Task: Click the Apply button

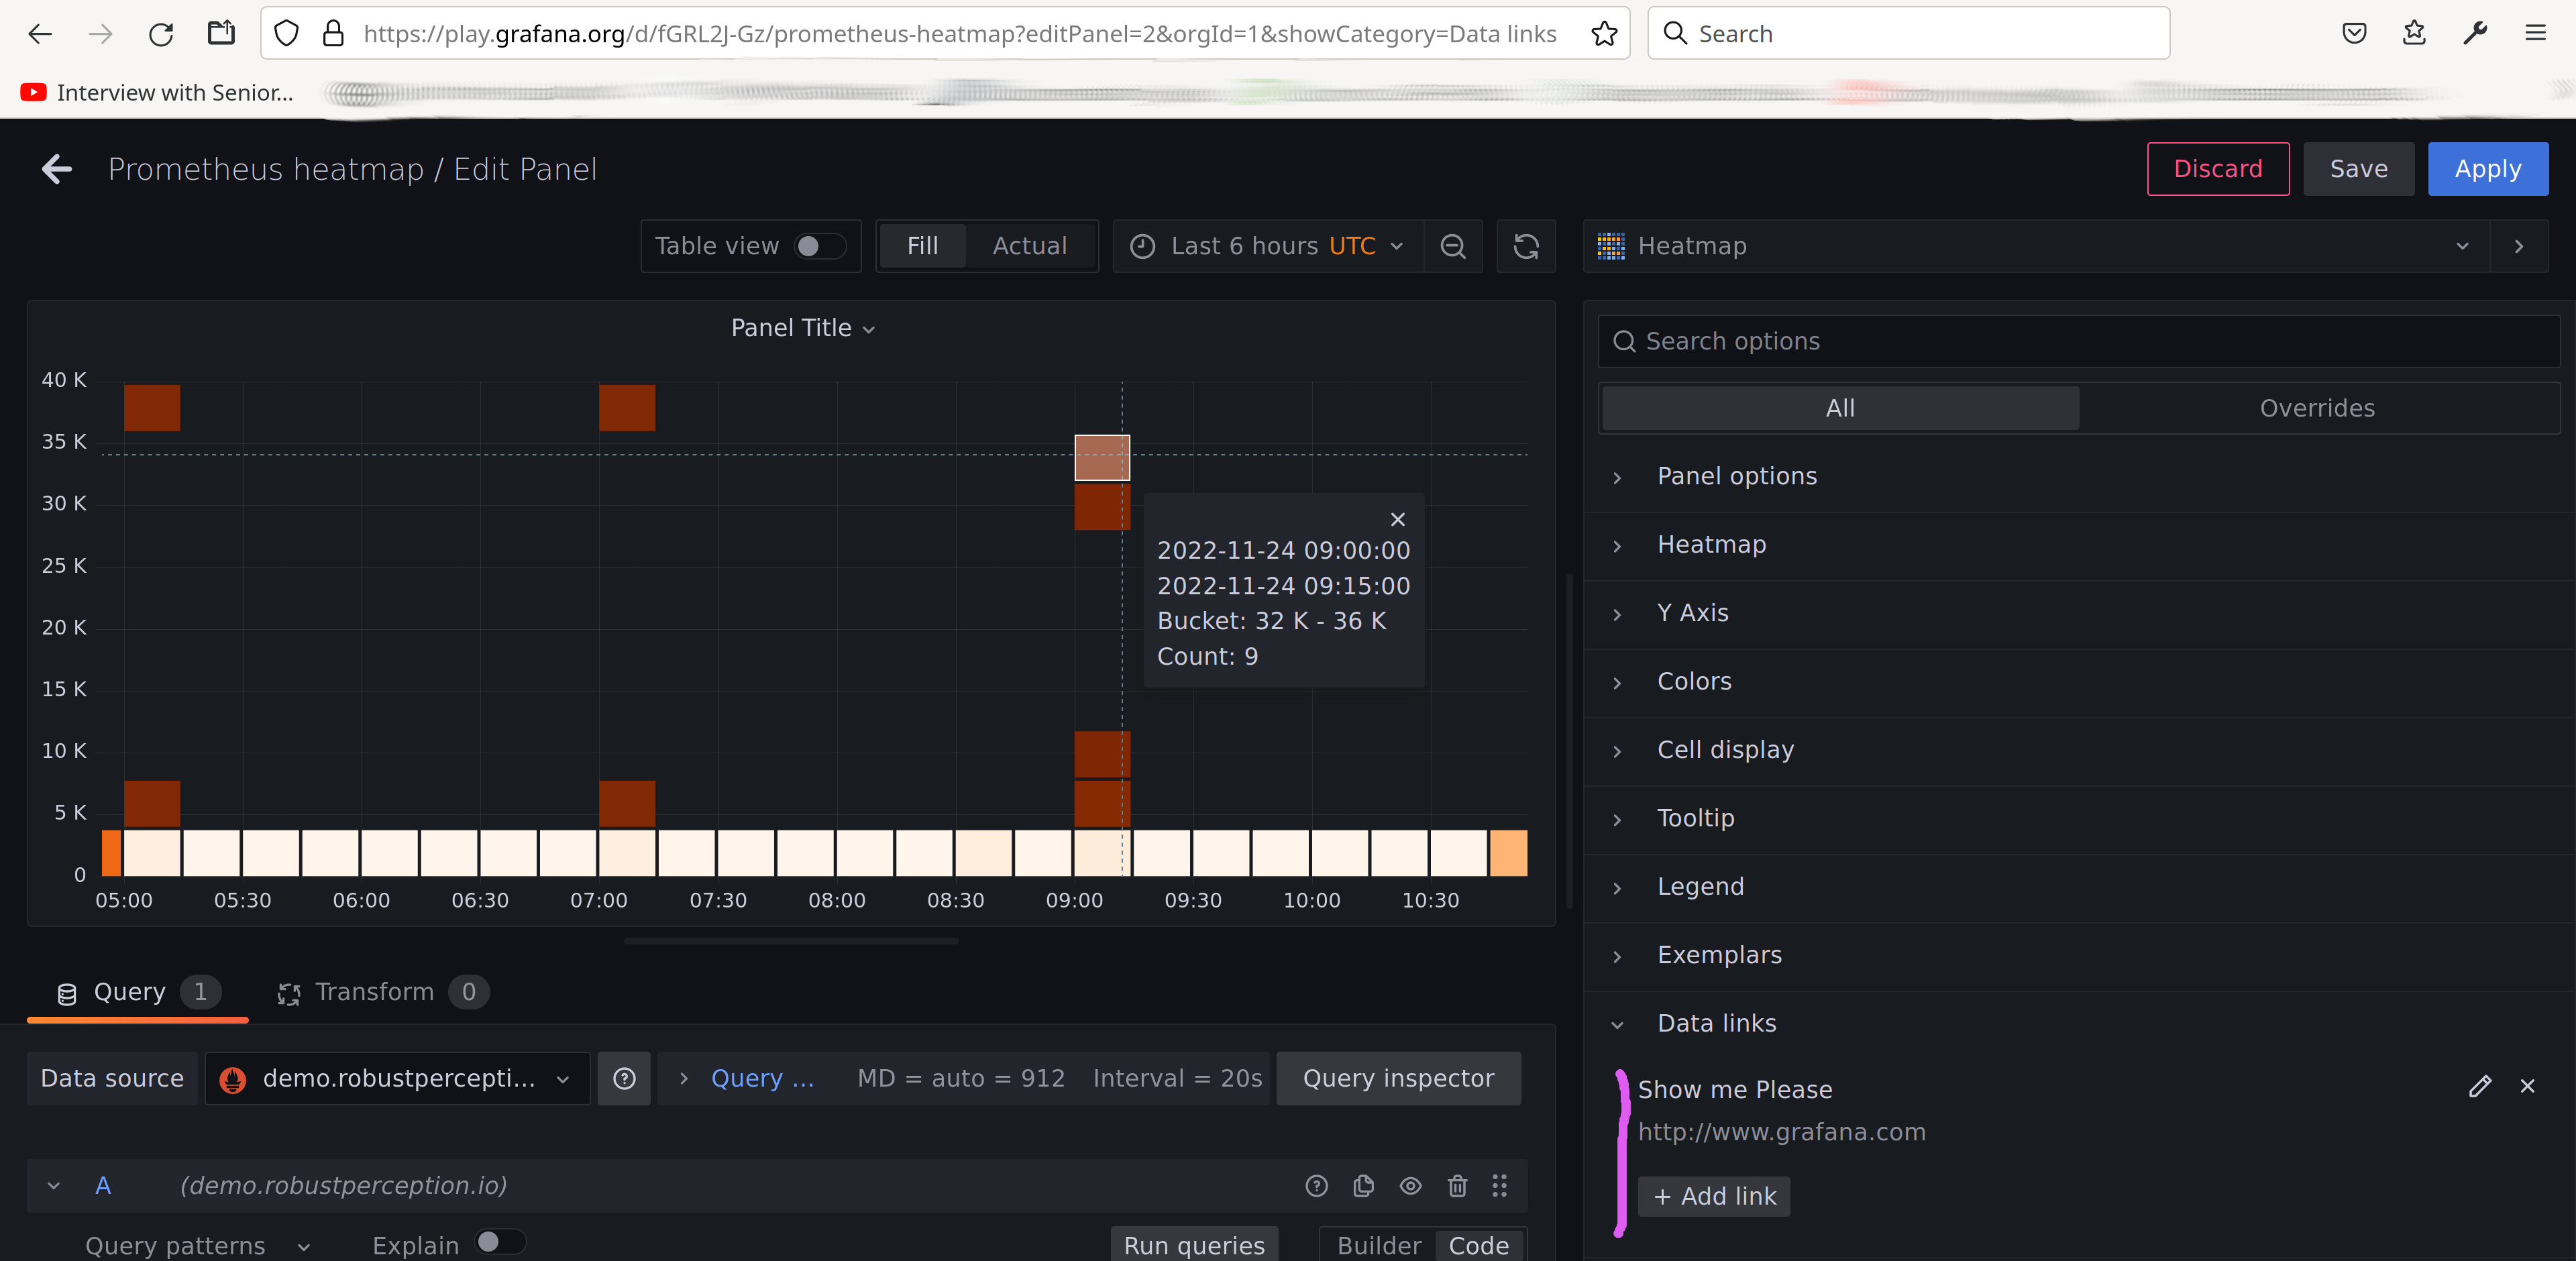Action: click(2488, 168)
